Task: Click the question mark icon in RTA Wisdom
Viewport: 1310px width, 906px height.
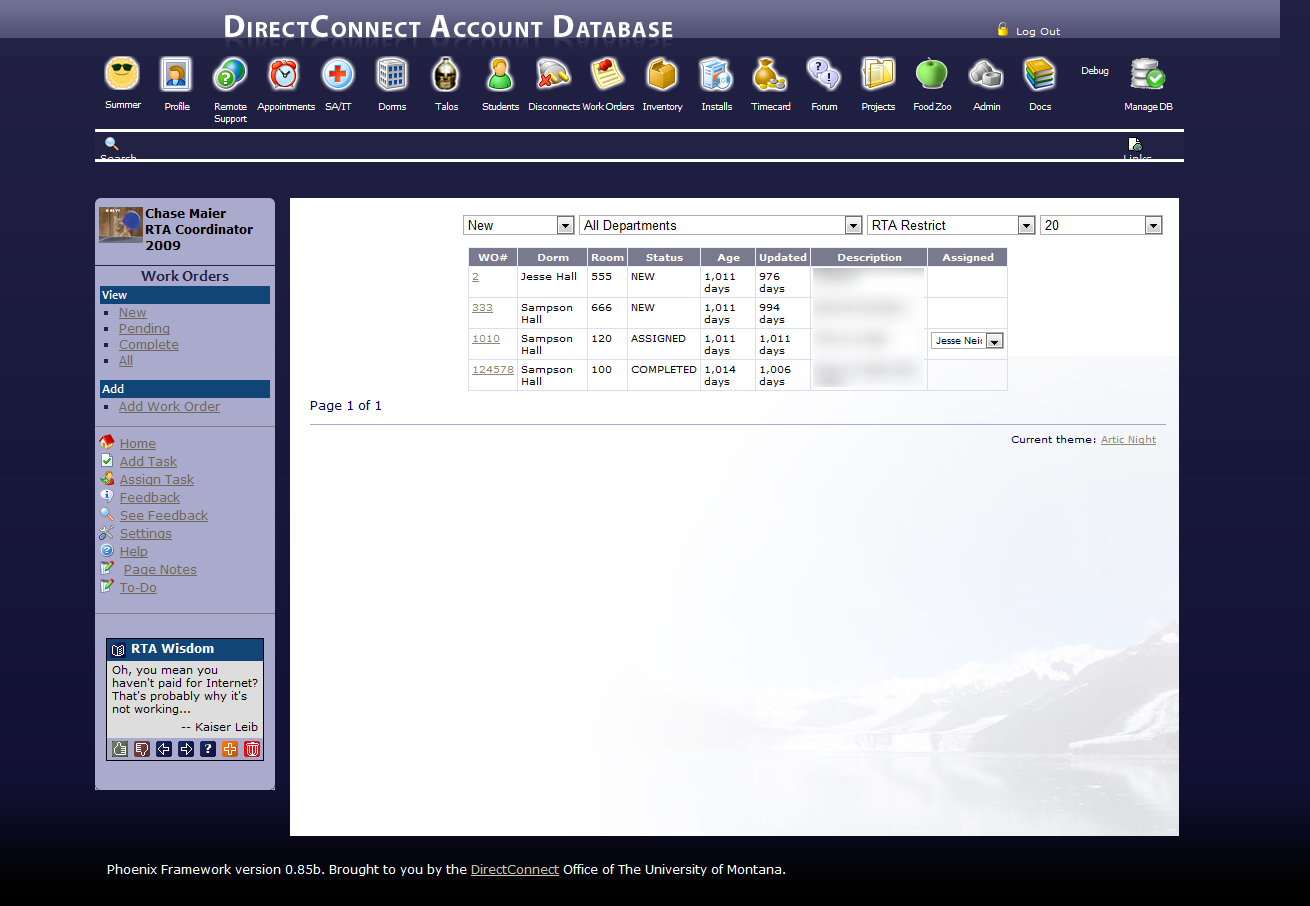Action: point(208,749)
